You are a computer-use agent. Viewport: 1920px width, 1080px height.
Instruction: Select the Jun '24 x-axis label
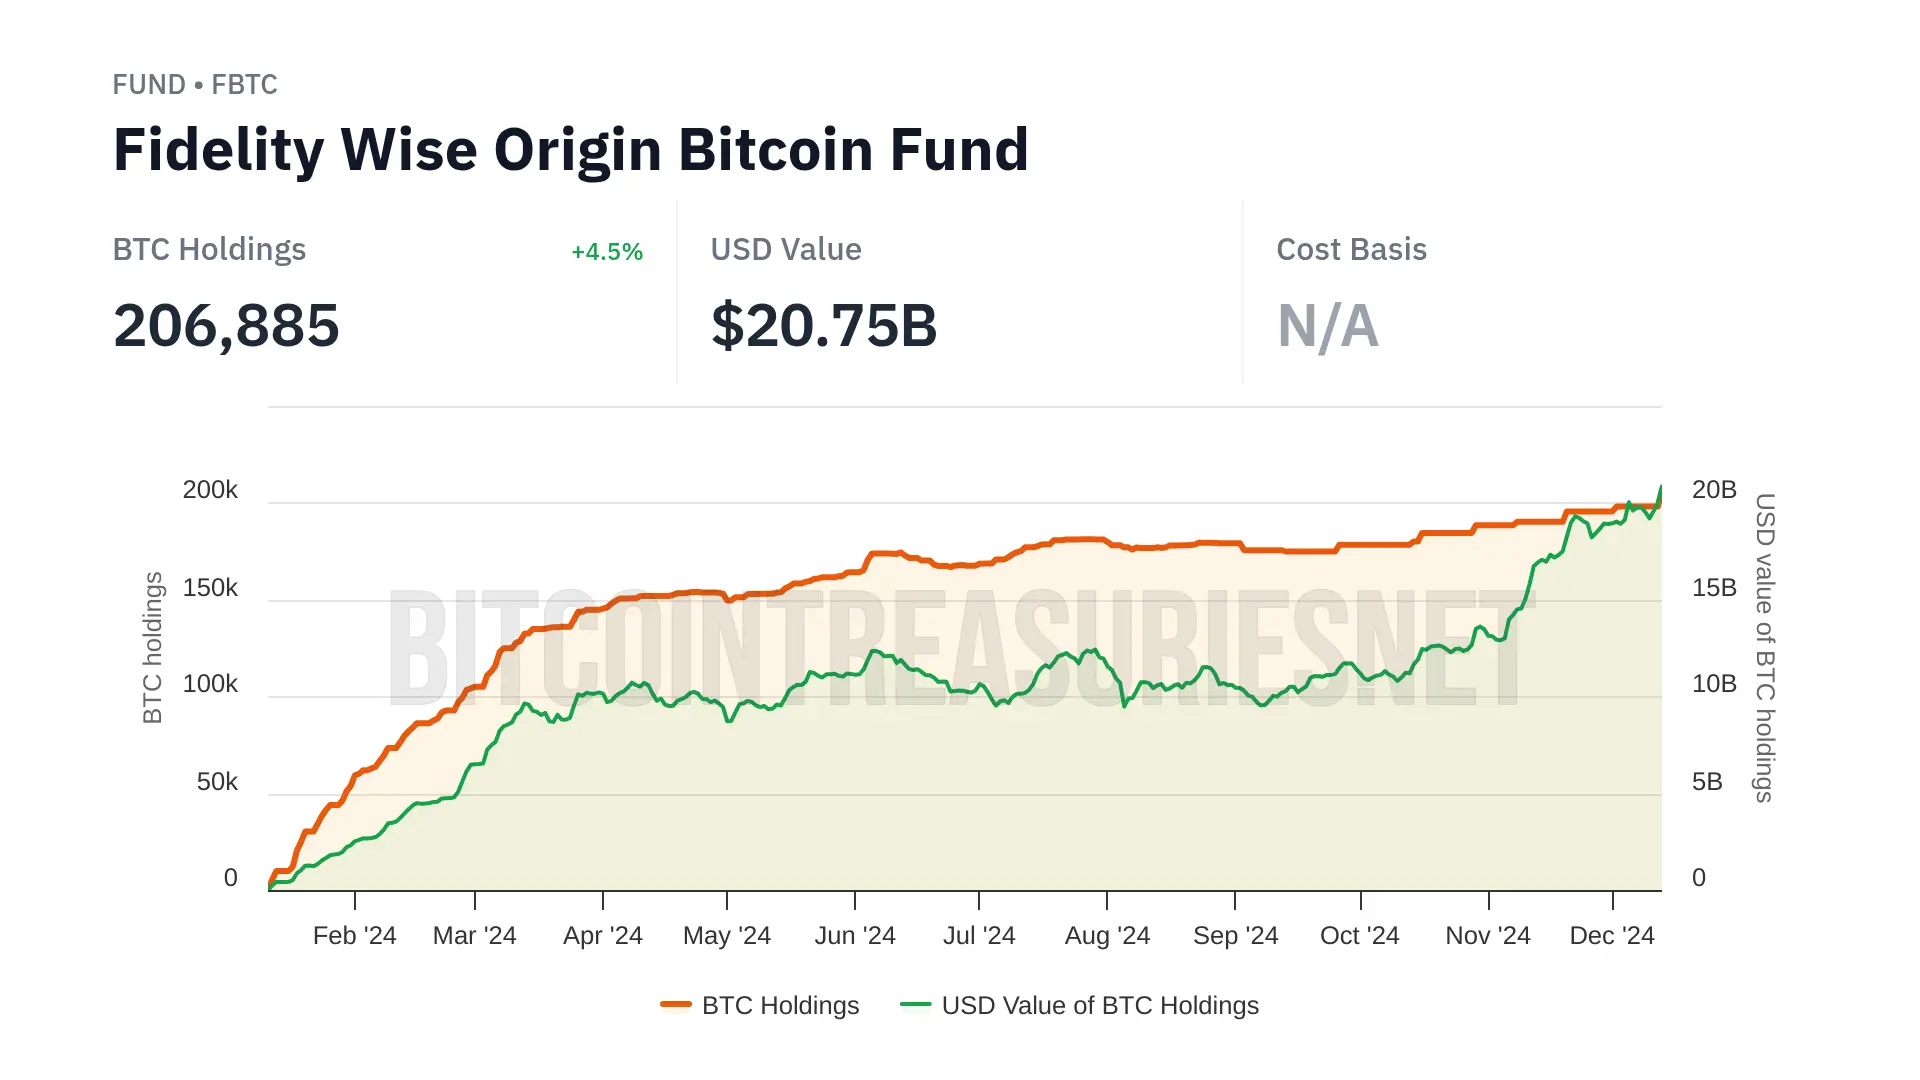click(x=854, y=935)
